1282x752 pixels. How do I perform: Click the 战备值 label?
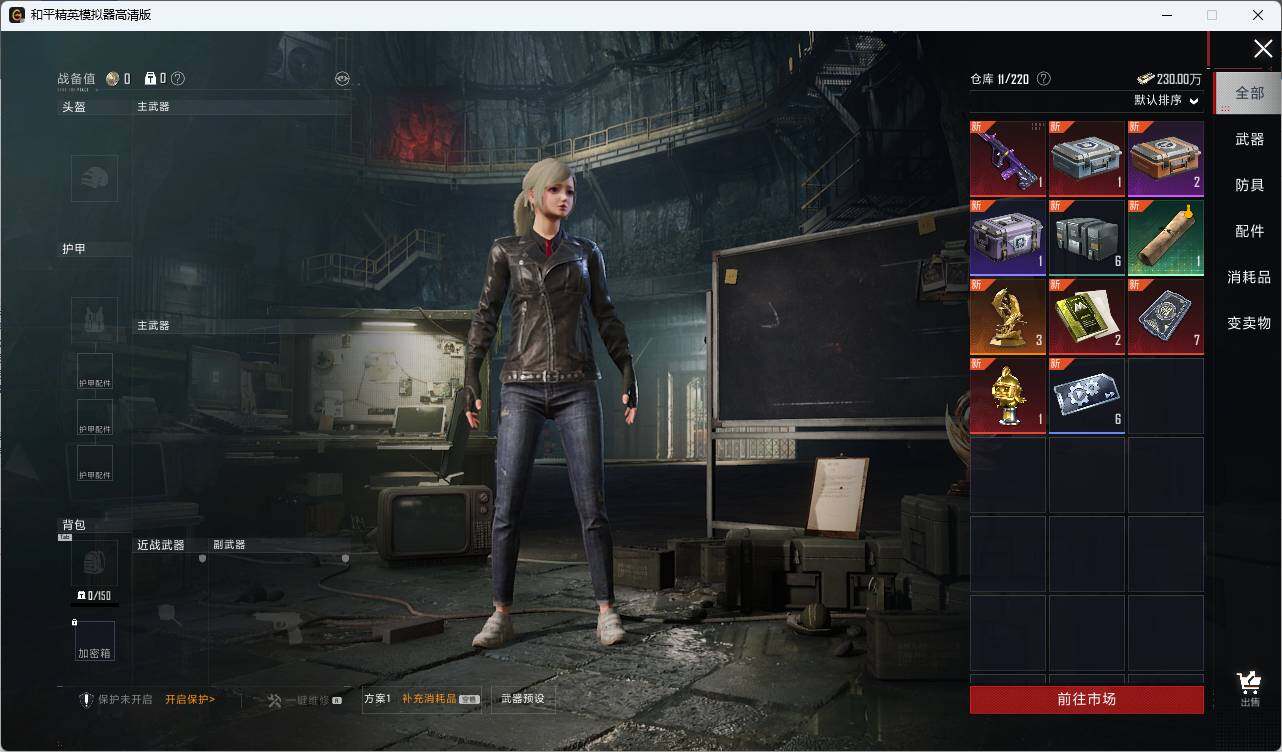[x=76, y=79]
